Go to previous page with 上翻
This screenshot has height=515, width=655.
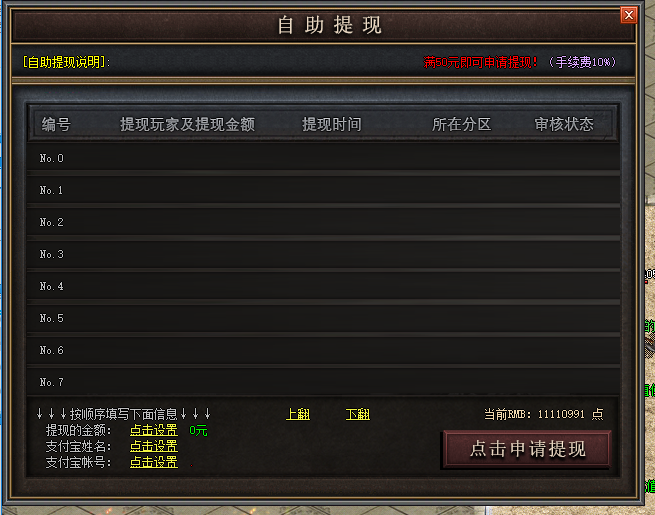pos(298,414)
